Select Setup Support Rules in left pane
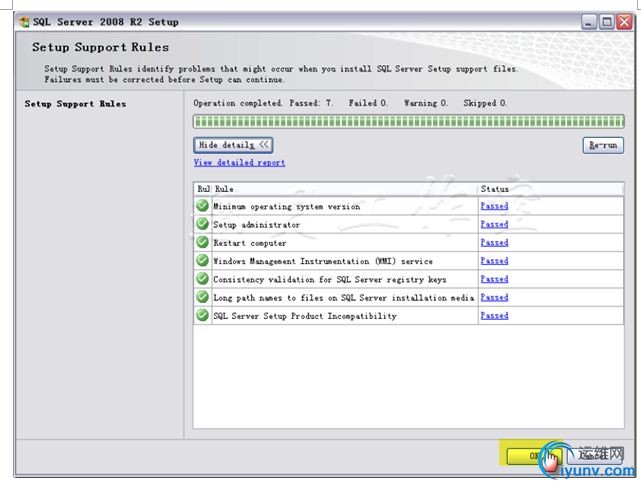The image size is (641, 487). tap(75, 104)
